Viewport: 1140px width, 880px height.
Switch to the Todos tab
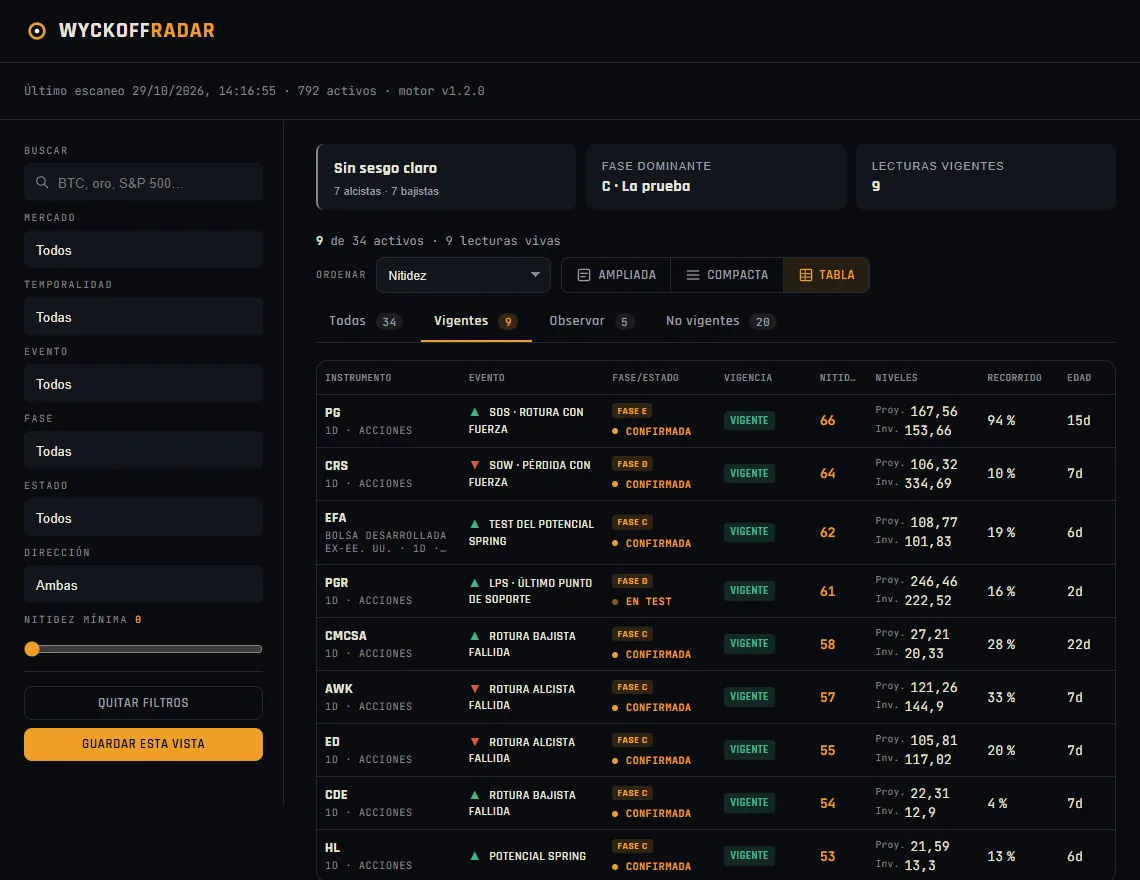[x=365, y=321]
